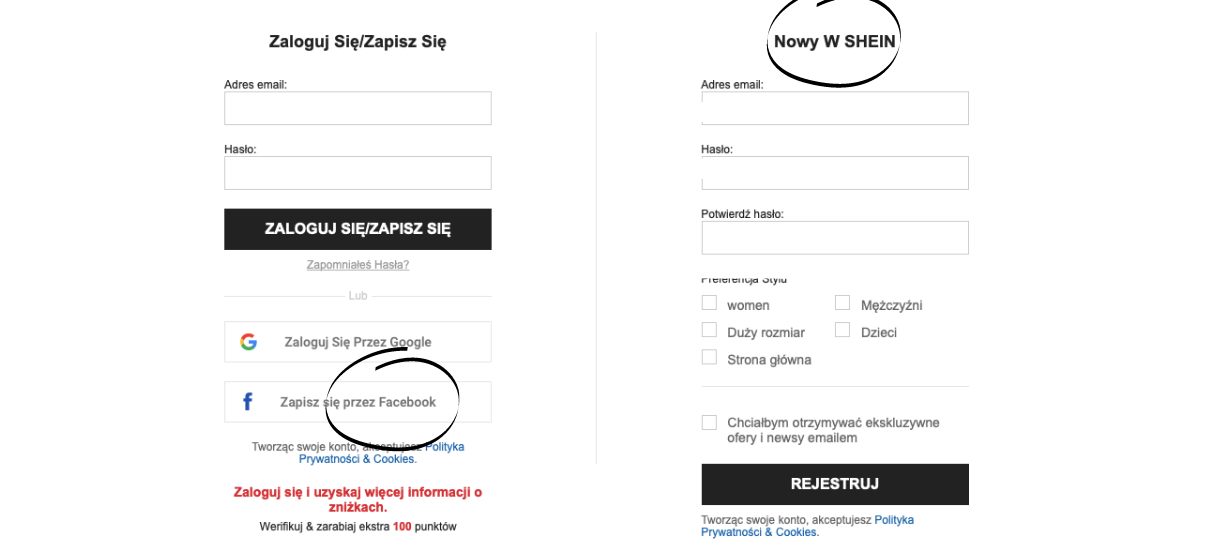Sign in with Zaloguj Się Przez Google

(358, 342)
